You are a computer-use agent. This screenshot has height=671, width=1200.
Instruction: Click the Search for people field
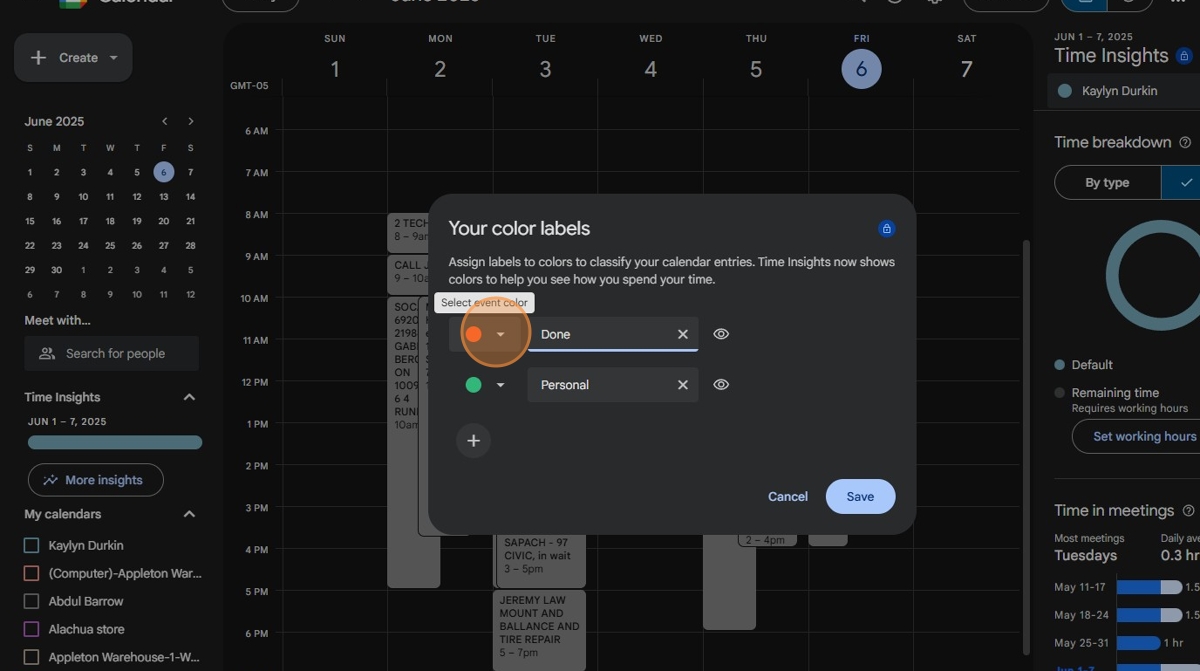click(x=112, y=354)
